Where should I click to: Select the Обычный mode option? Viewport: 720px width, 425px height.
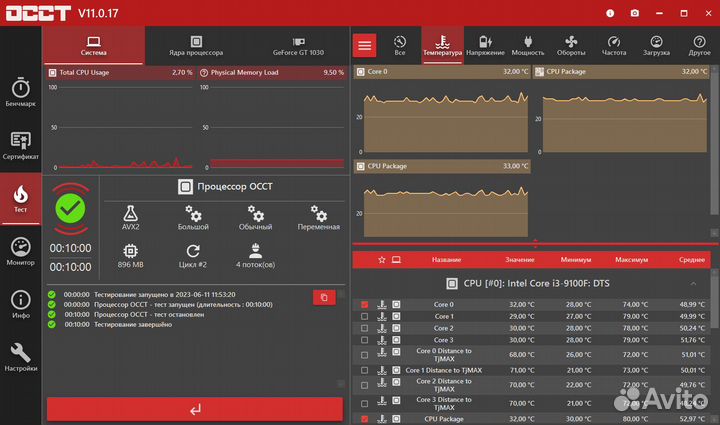pyautogui.click(x=255, y=218)
